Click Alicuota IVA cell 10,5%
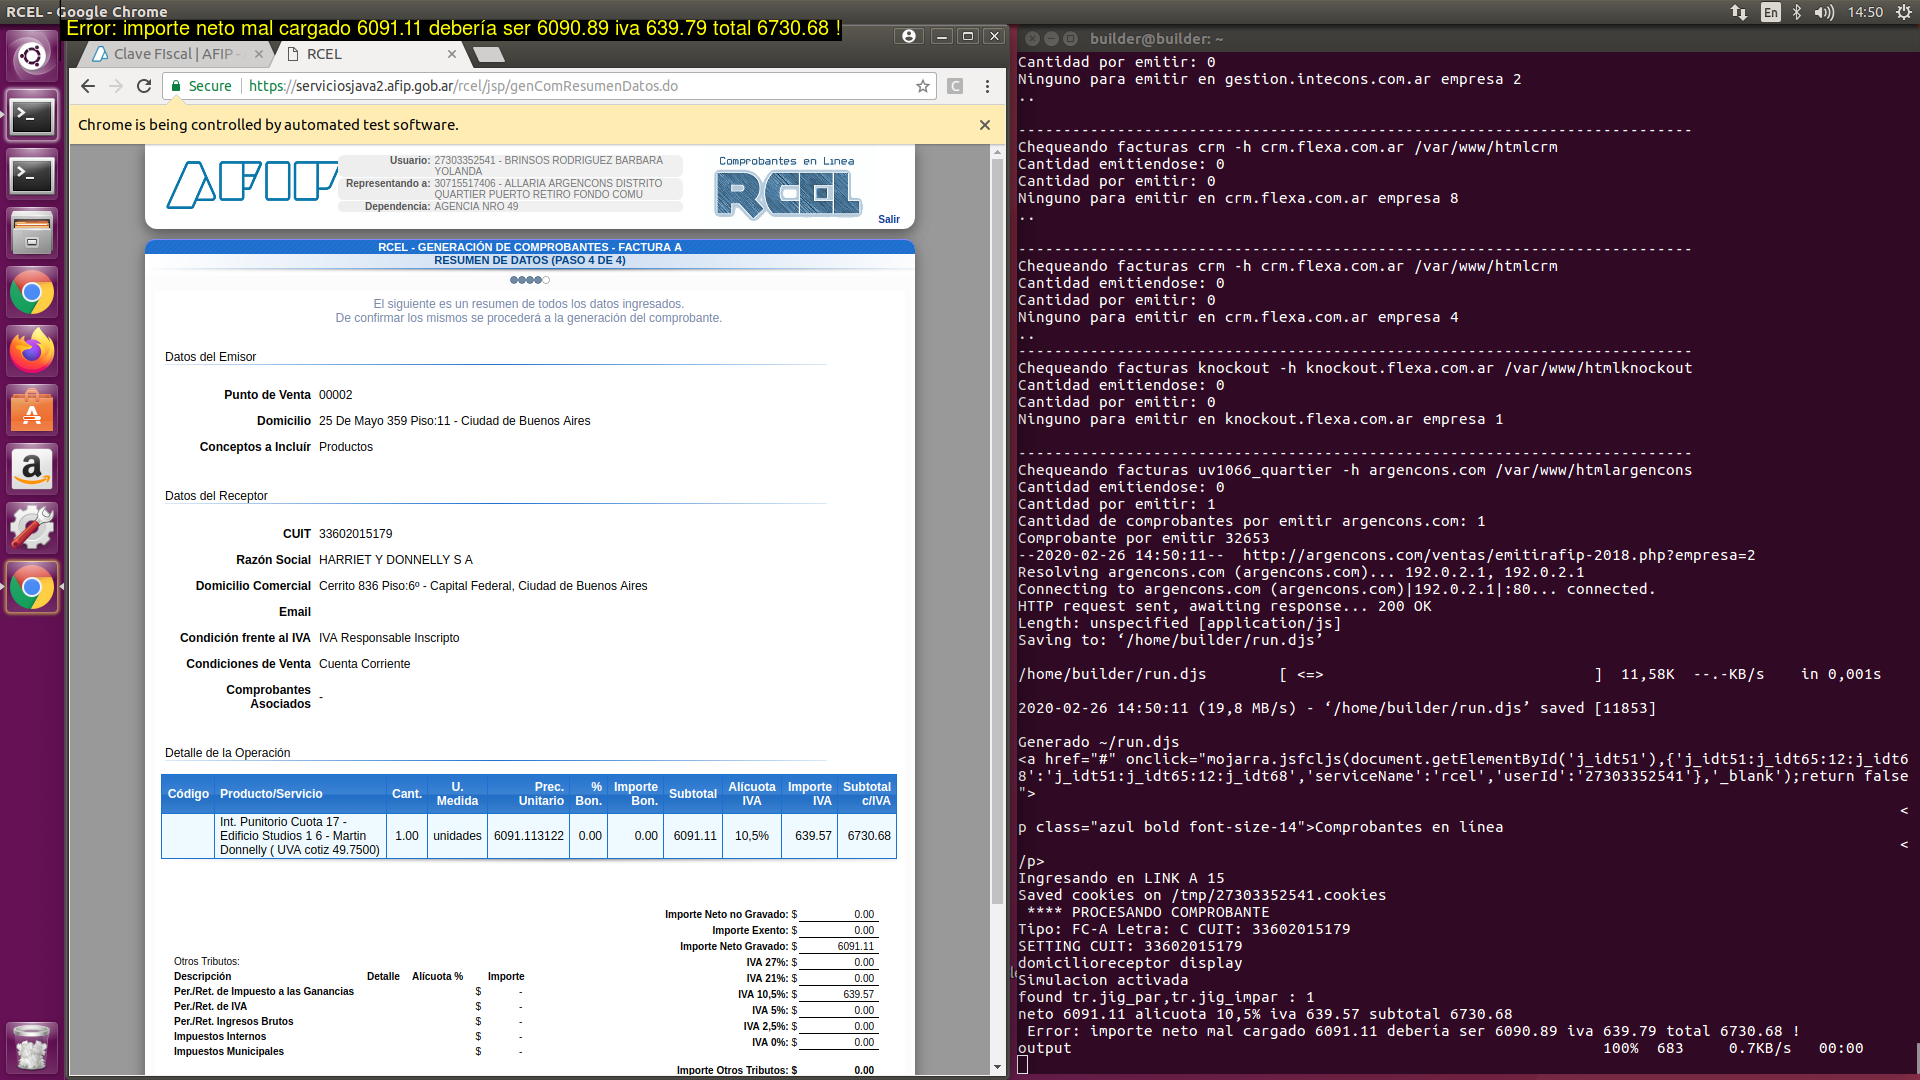 point(751,836)
